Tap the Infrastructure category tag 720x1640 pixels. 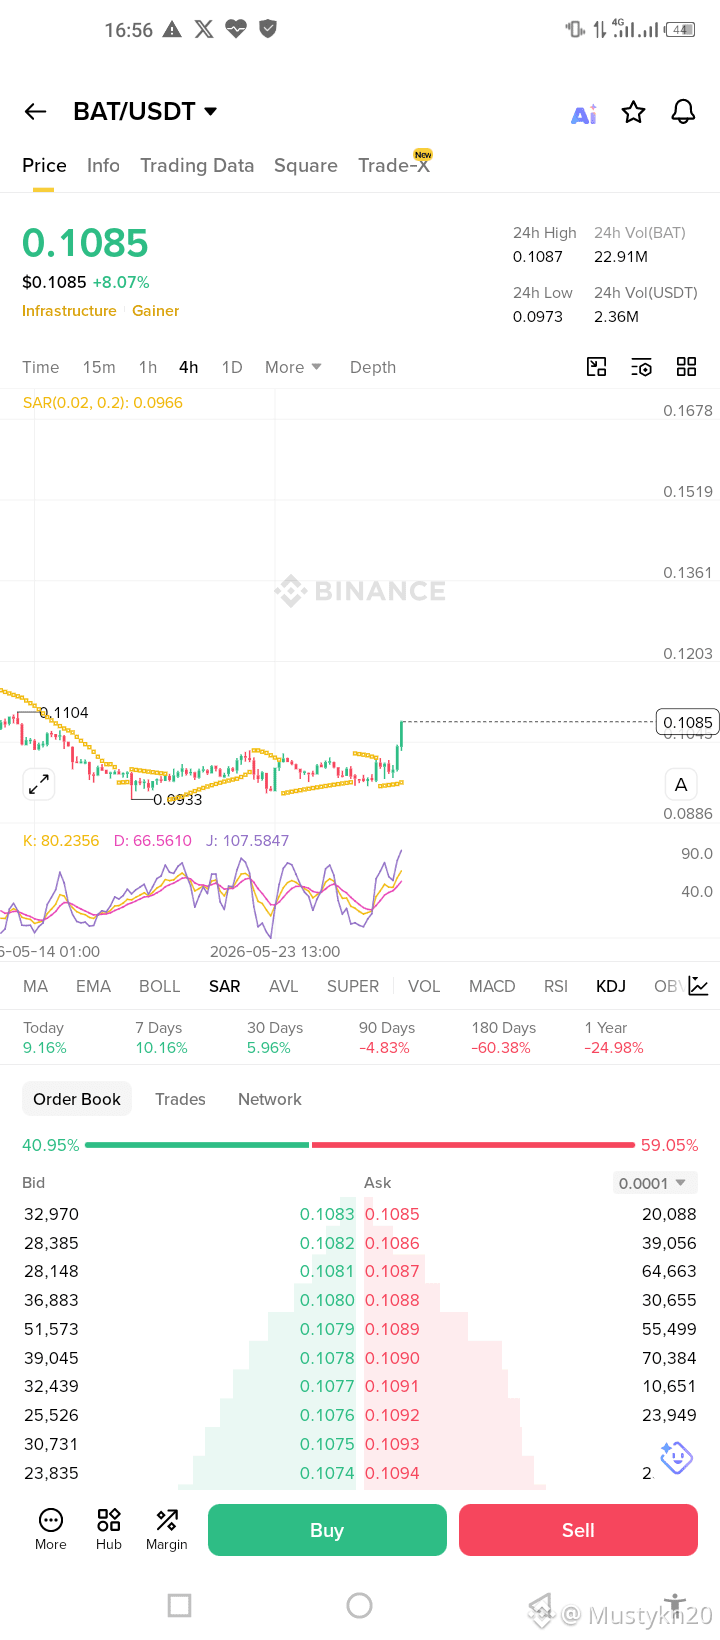69,311
